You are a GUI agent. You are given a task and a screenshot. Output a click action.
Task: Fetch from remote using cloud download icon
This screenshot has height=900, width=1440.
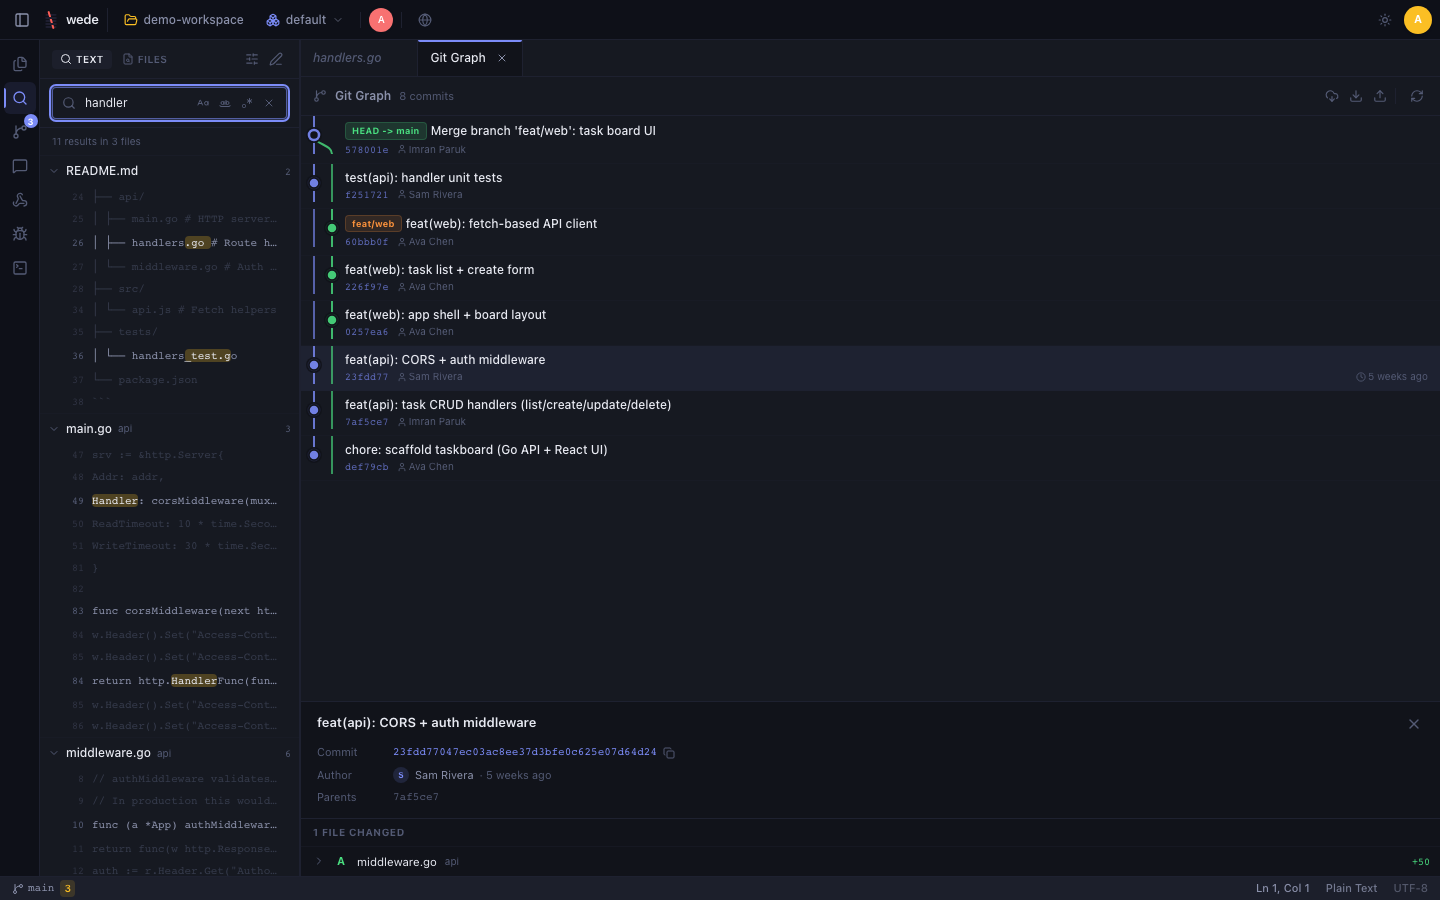[1332, 96]
